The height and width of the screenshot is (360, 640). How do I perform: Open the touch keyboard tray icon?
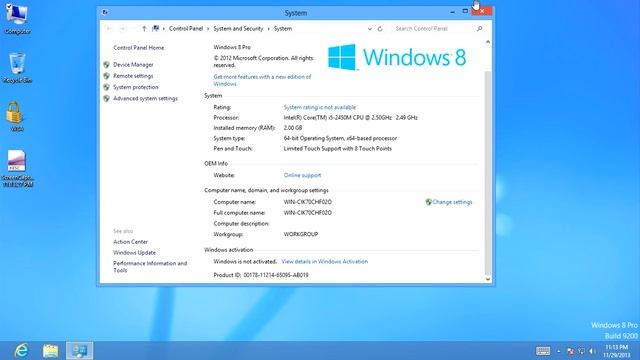[x=542, y=351]
